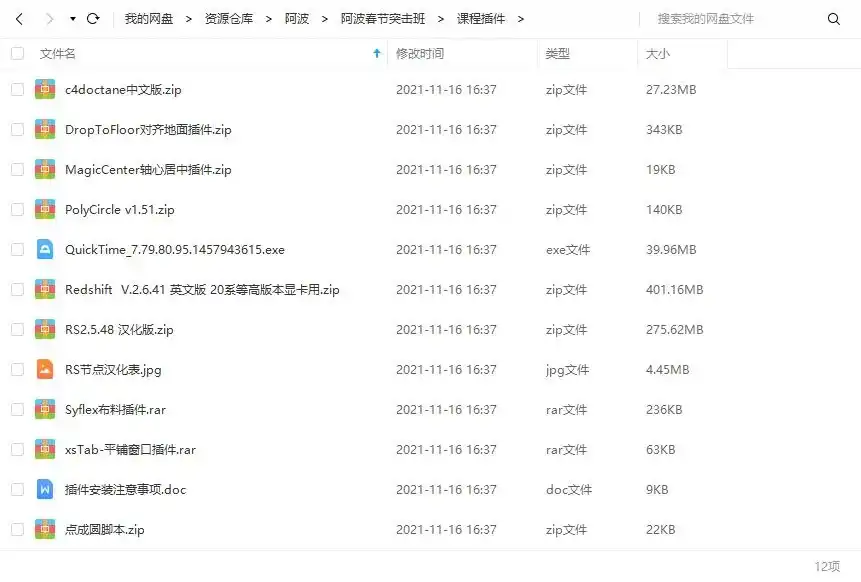Click the rar icon for xsTab平铺窗口插件
861x582 pixels.
pos(45,449)
